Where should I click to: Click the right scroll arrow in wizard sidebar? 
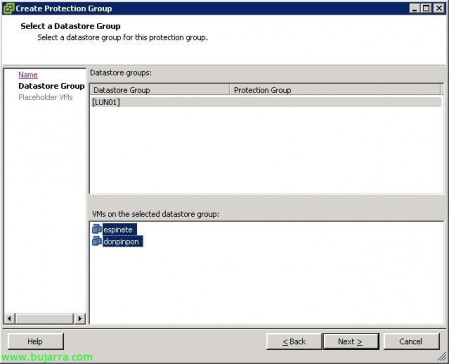tap(80, 318)
